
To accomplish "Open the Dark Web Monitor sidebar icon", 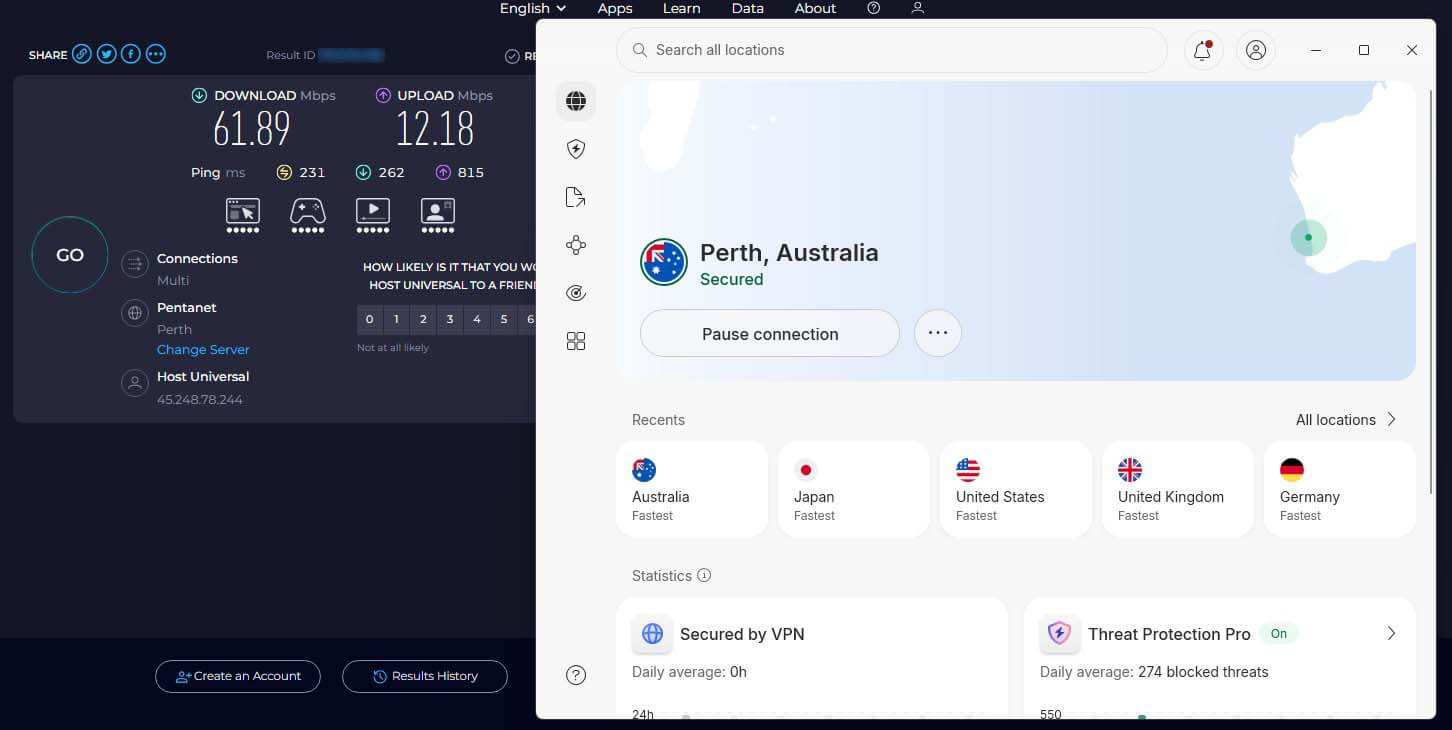I will (x=575, y=293).
